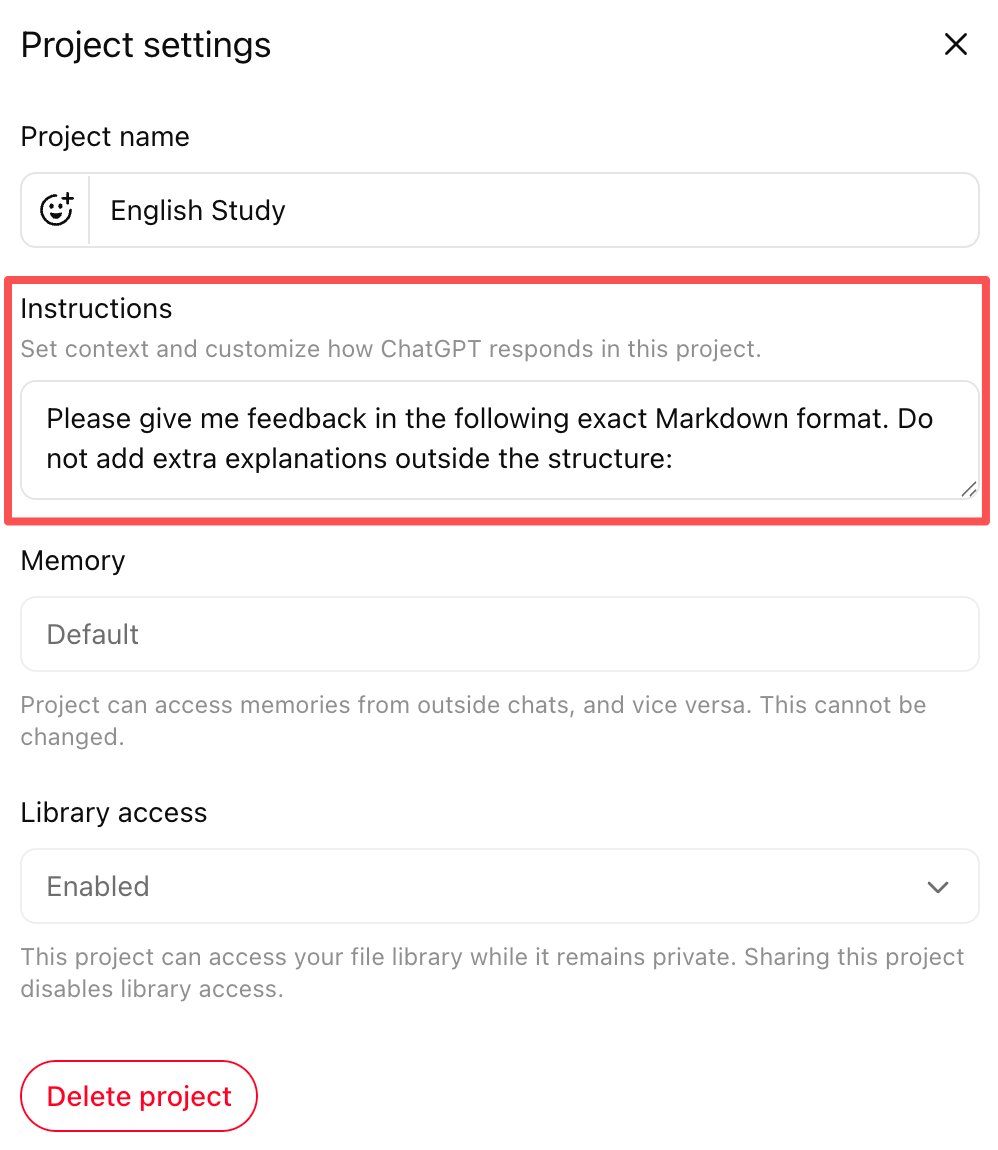This screenshot has width=998, height=1150.
Task: Click the Memory Default field
Action: (499, 634)
